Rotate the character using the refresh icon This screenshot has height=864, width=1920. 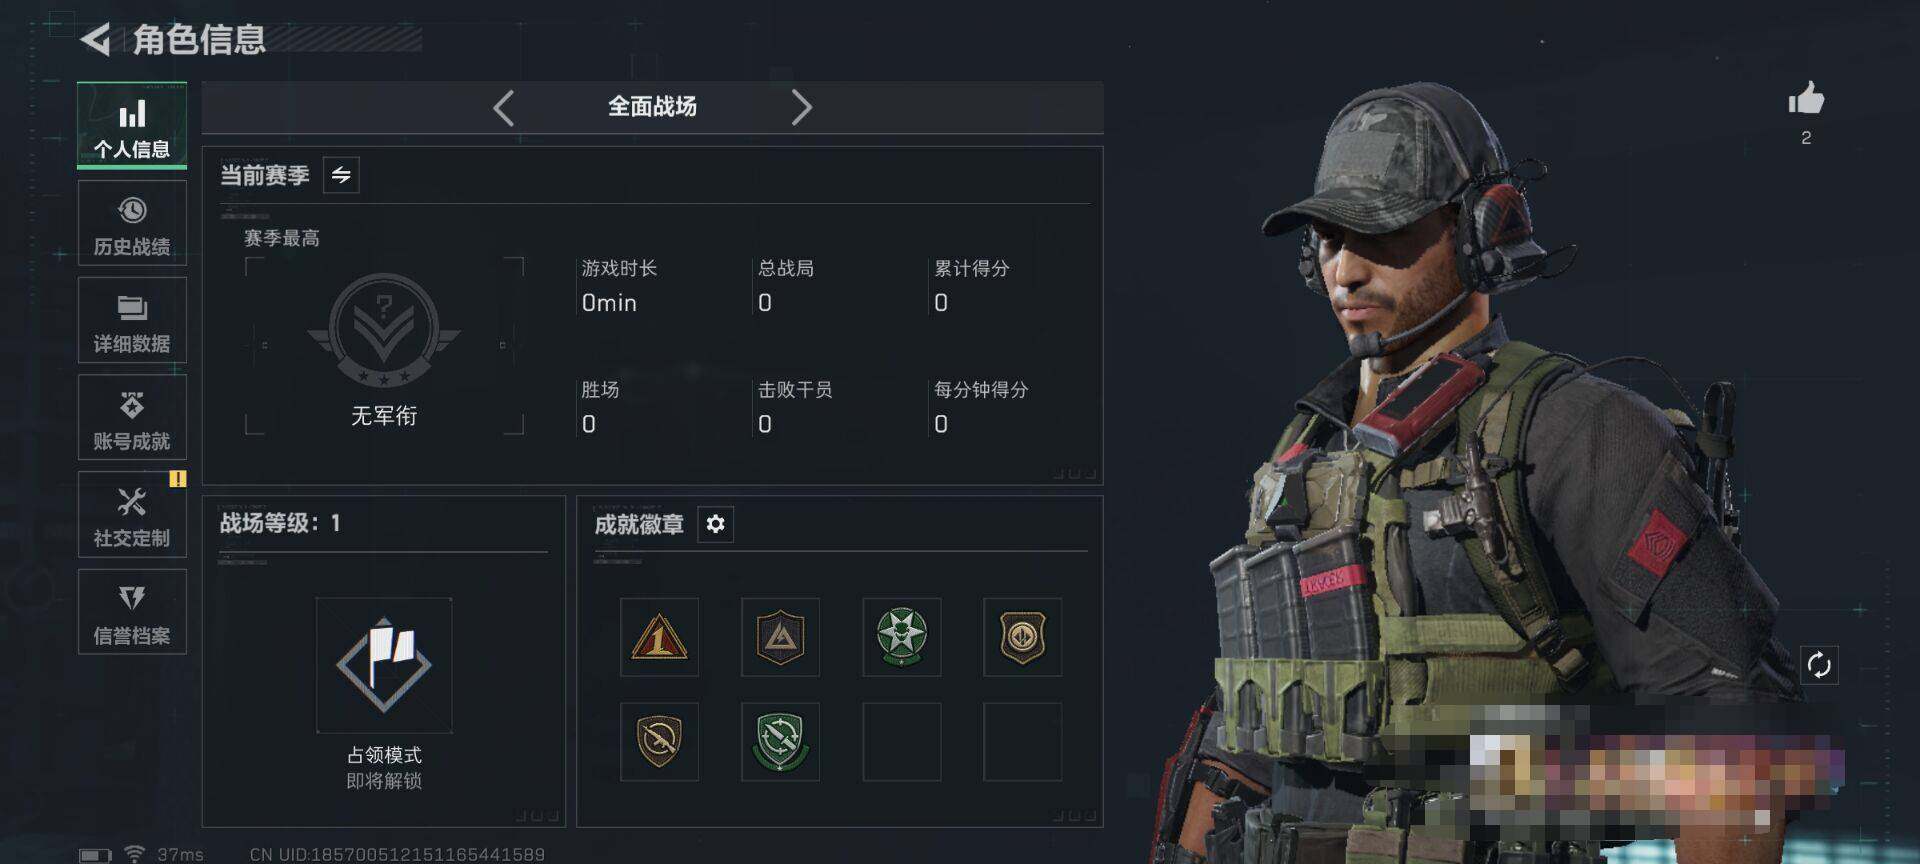click(1819, 665)
